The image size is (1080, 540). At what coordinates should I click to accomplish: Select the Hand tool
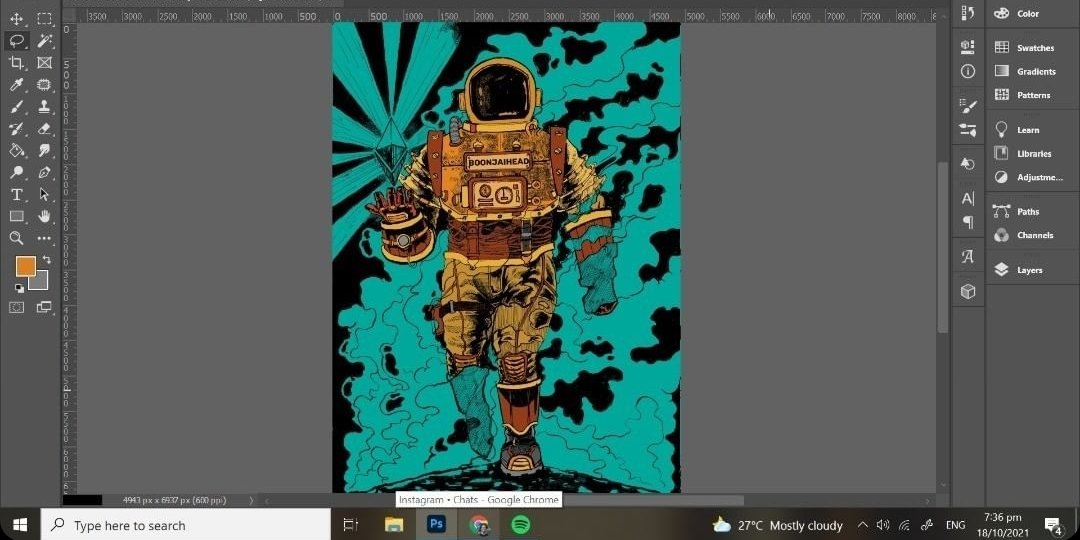tap(45, 216)
